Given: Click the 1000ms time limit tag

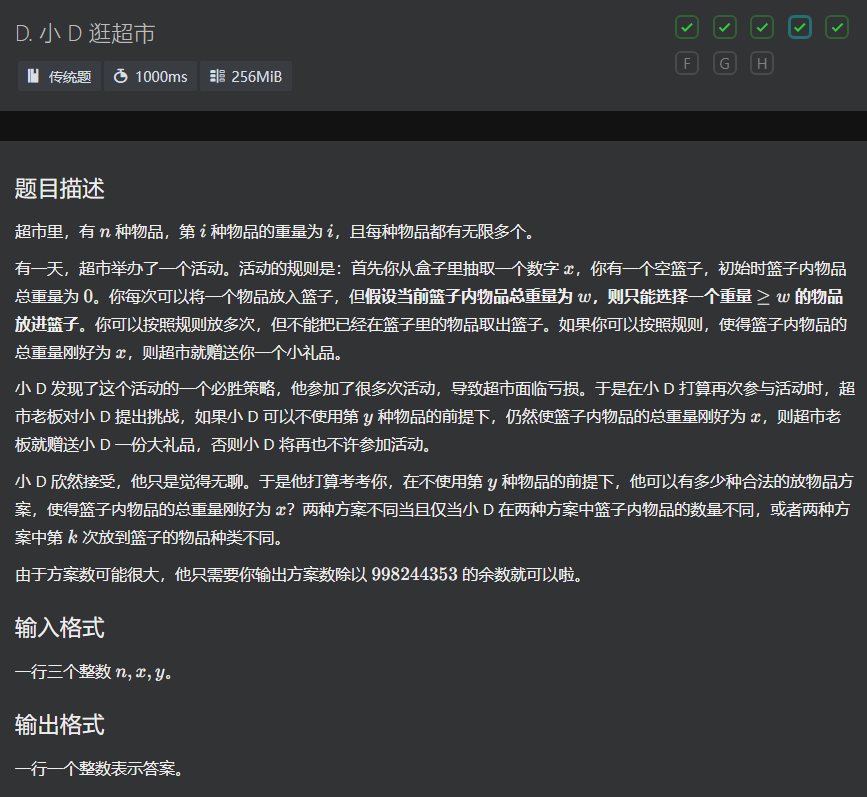Looking at the screenshot, I should (150, 76).
